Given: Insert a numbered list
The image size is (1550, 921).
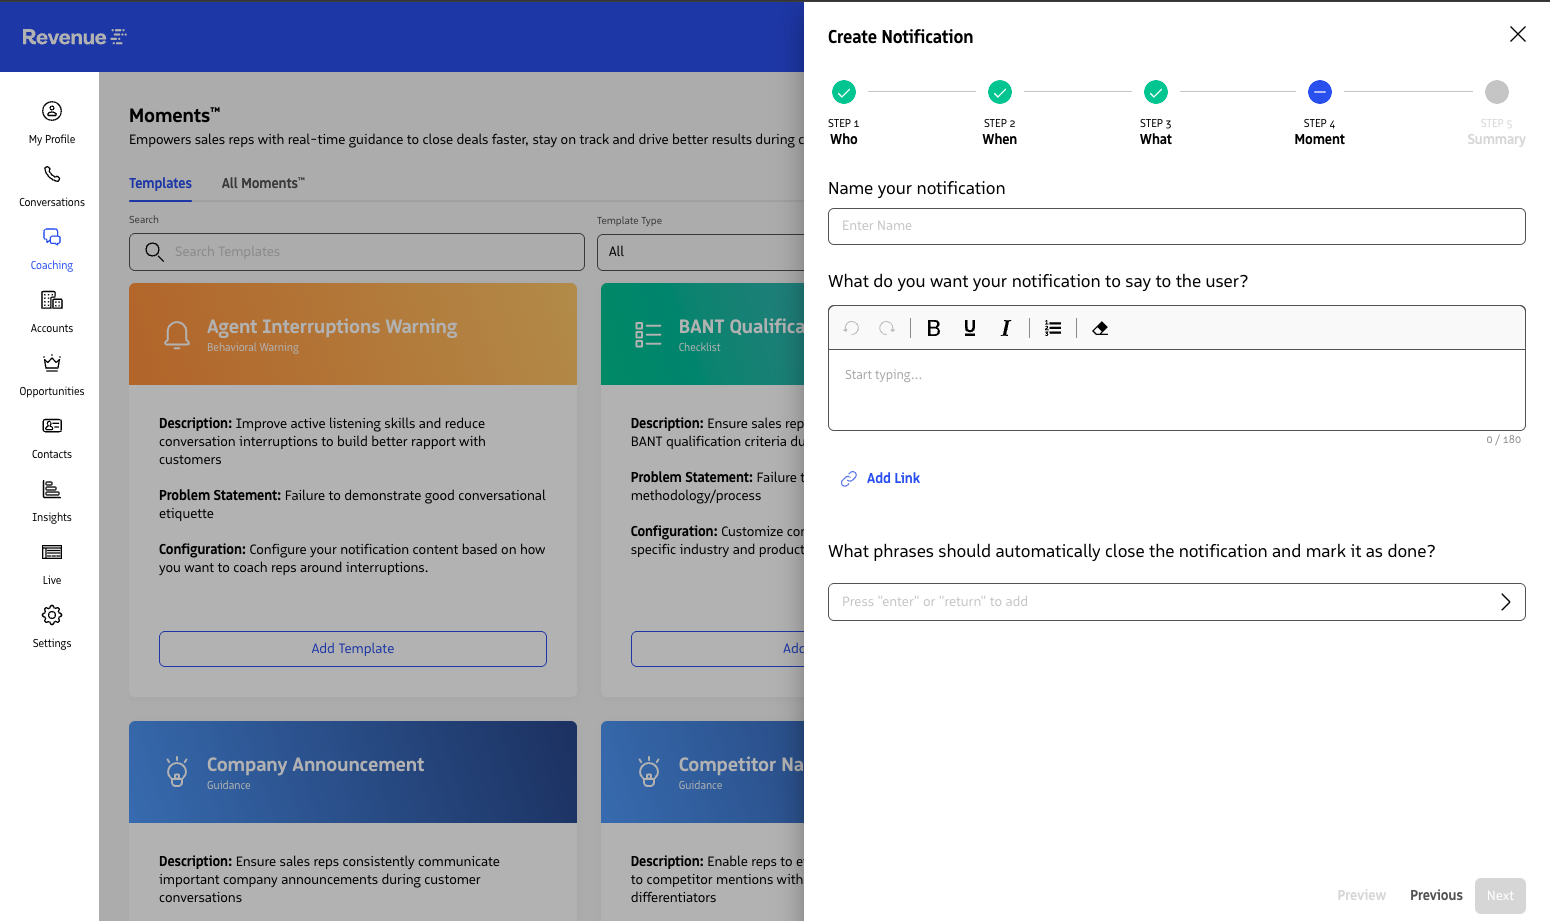Looking at the screenshot, I should coord(1052,328).
